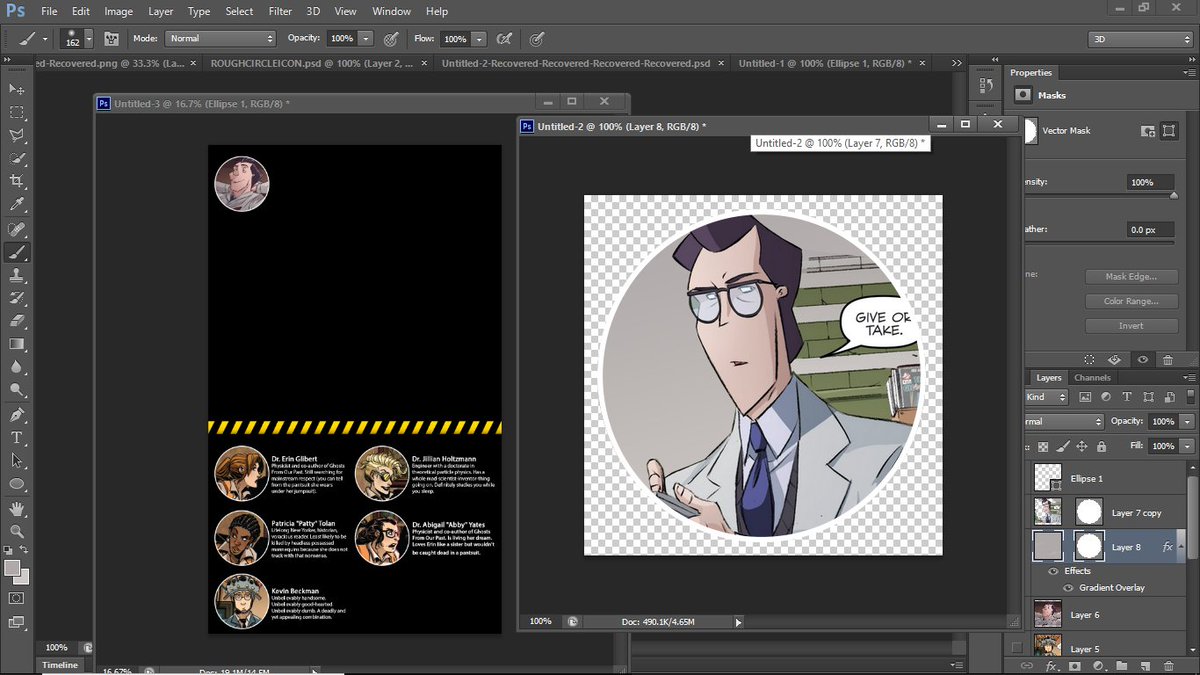This screenshot has height=675, width=1200.
Task: Select the Gradient tool
Action: [x=17, y=344]
